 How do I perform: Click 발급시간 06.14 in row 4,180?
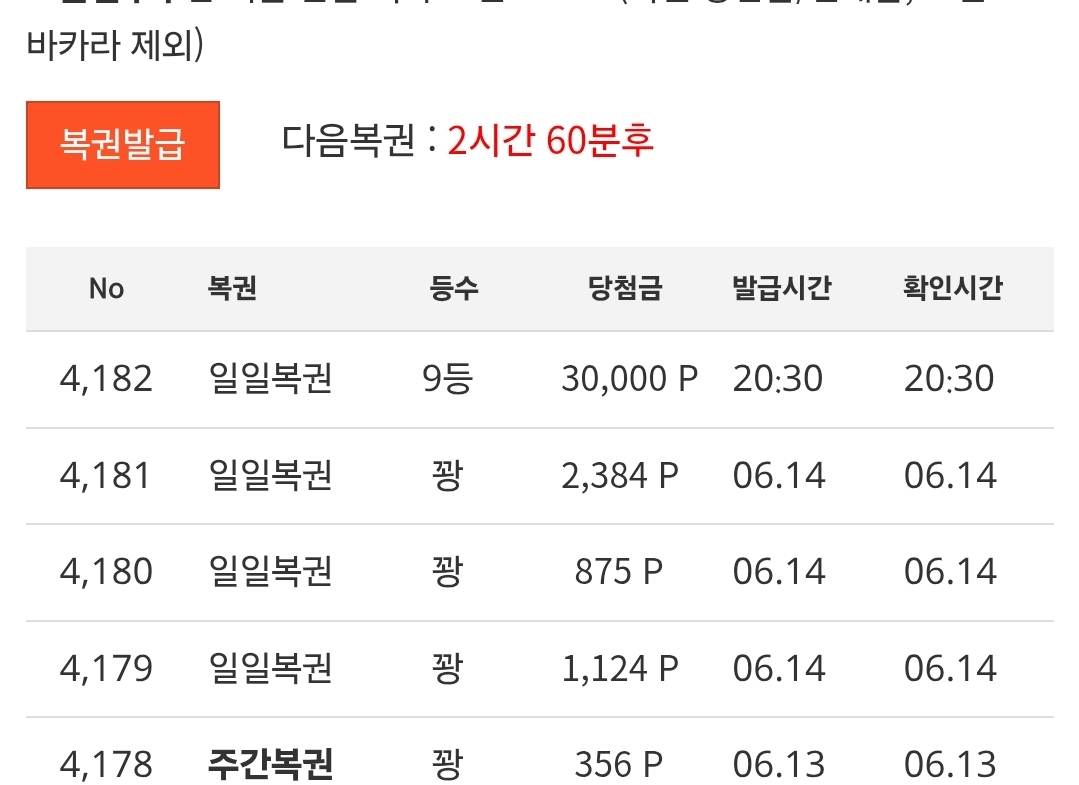click(x=779, y=572)
